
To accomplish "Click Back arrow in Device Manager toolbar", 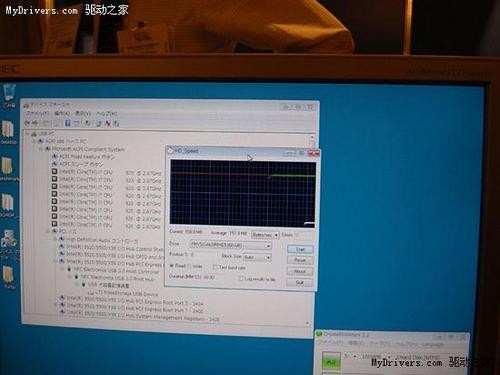I will tap(27, 123).
